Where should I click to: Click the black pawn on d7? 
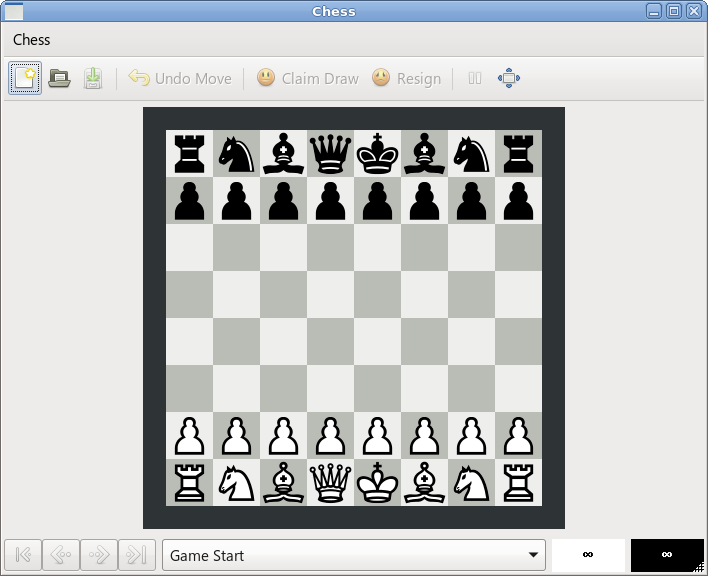click(331, 200)
